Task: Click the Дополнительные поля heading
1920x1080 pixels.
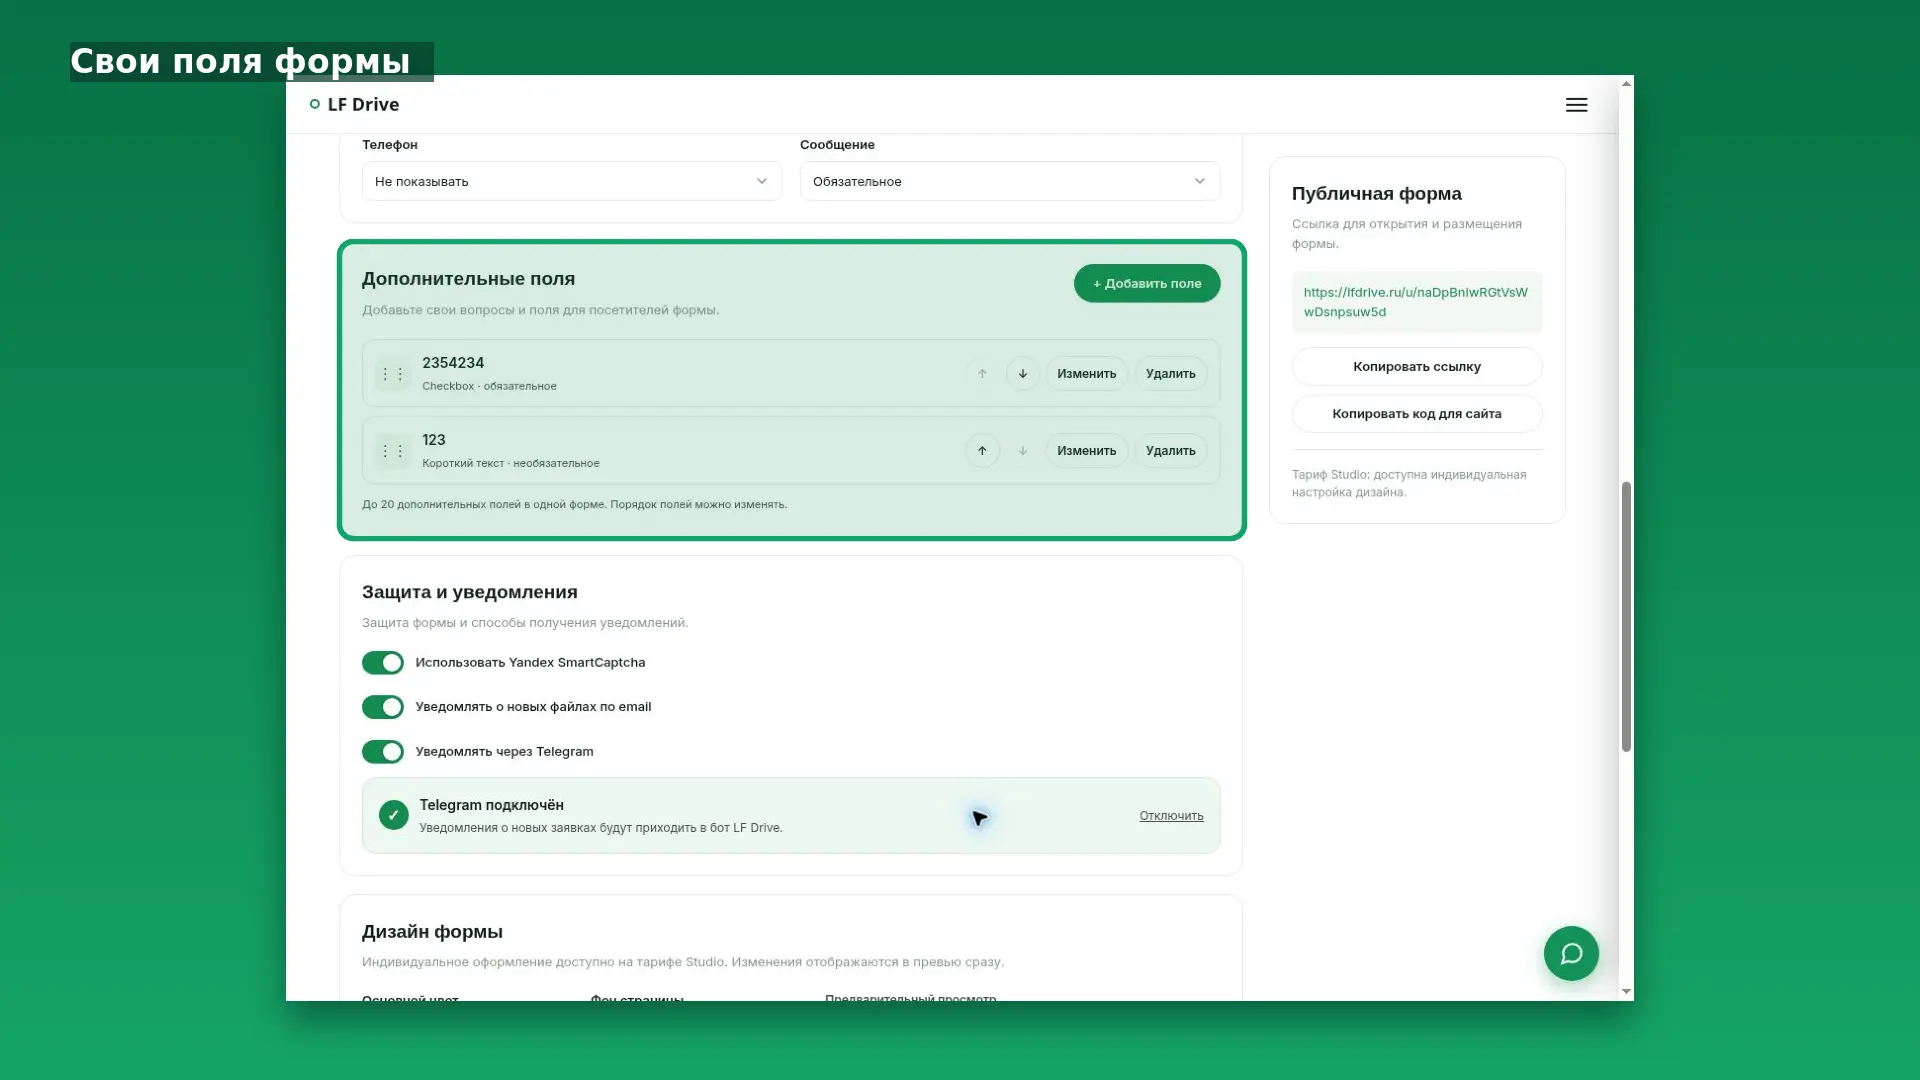Action: coord(468,279)
